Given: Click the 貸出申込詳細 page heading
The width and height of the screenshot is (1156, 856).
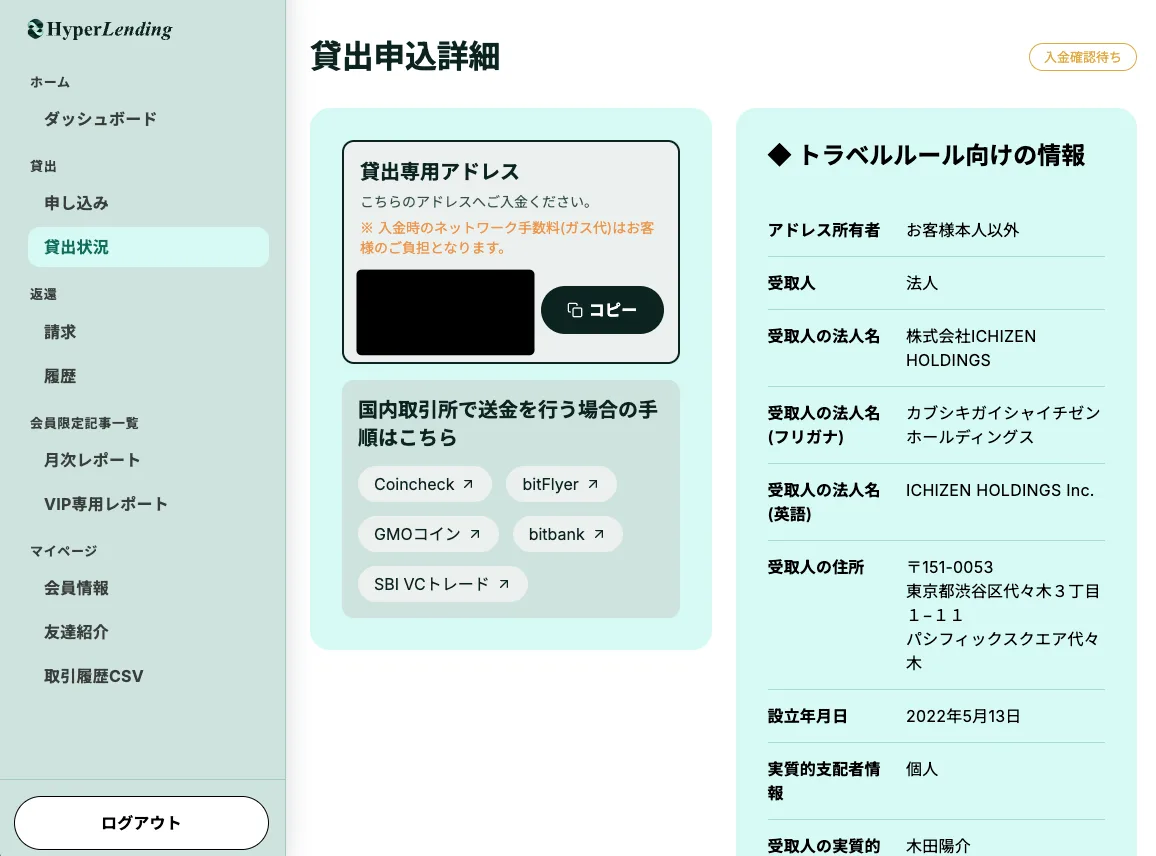Looking at the screenshot, I should 405,57.
